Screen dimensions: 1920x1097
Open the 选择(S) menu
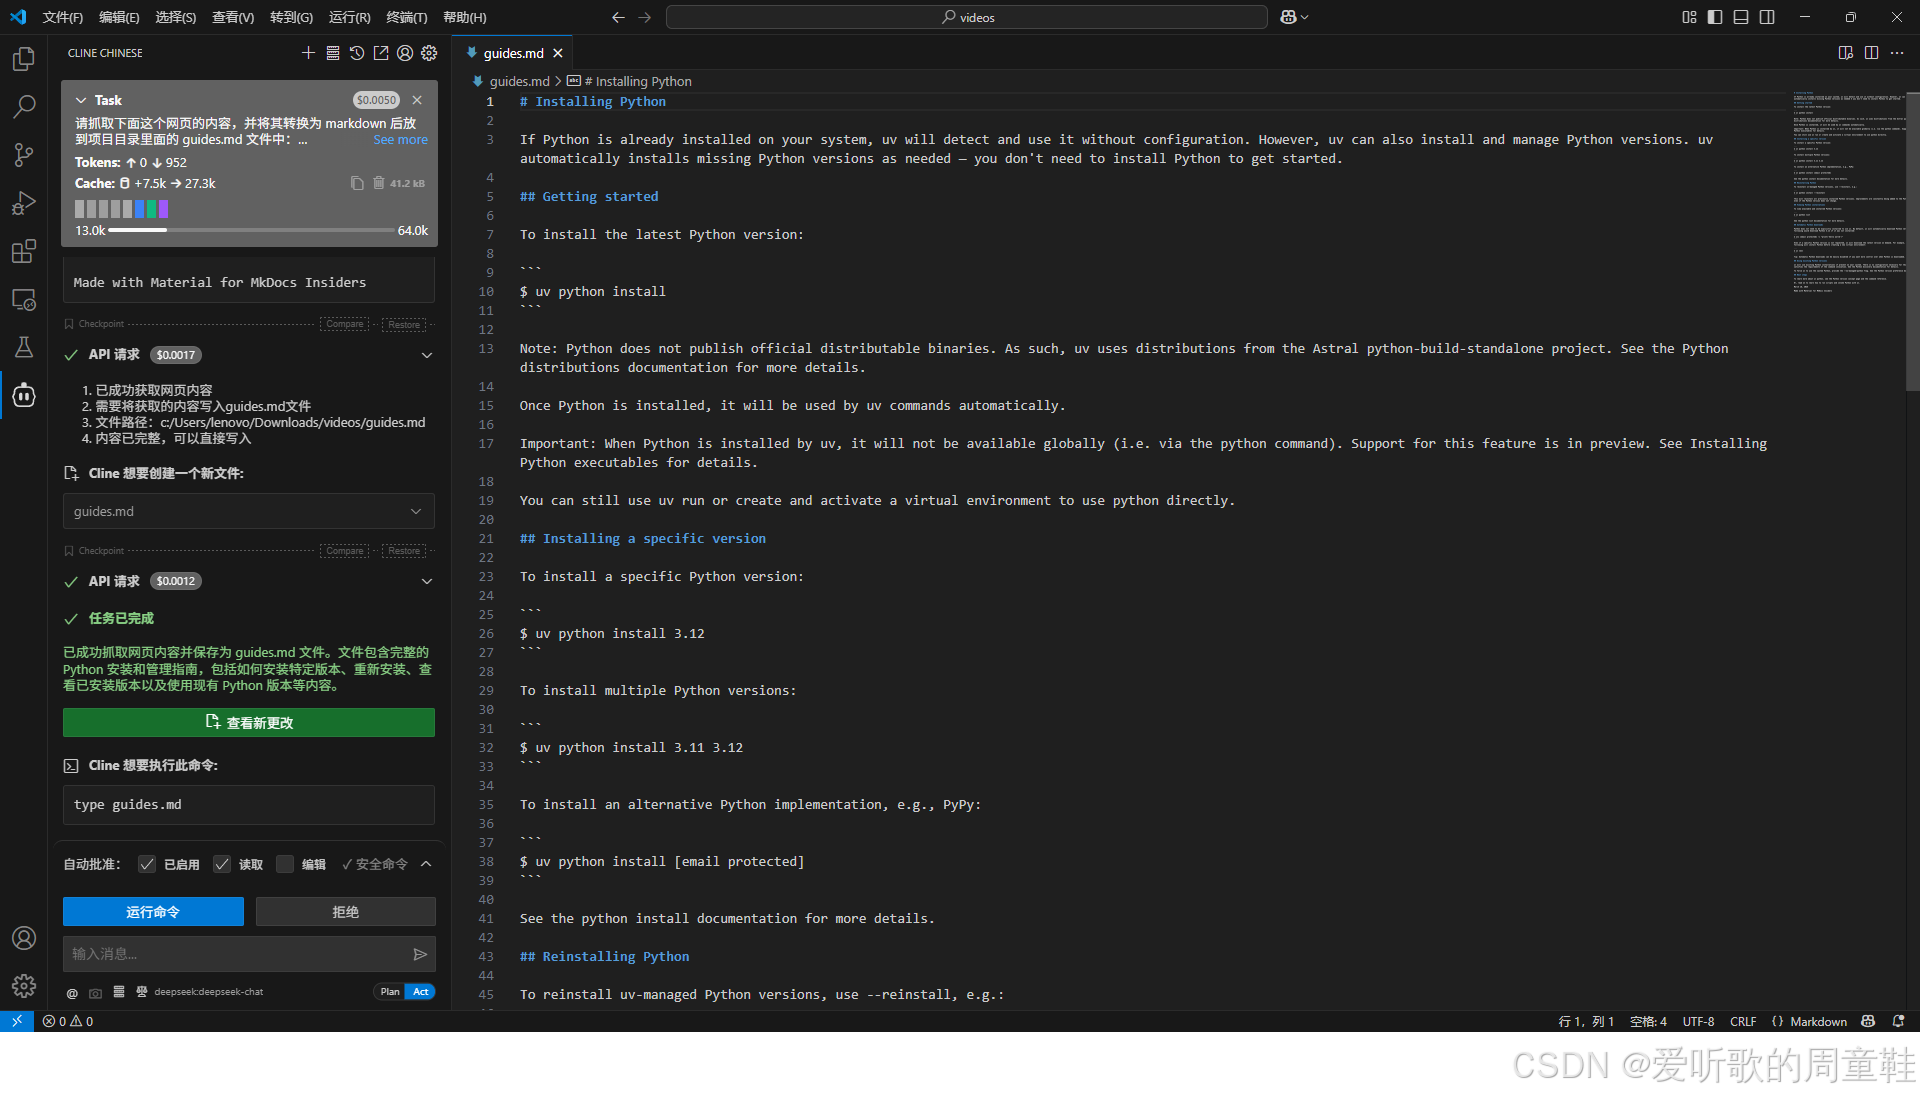coord(176,17)
